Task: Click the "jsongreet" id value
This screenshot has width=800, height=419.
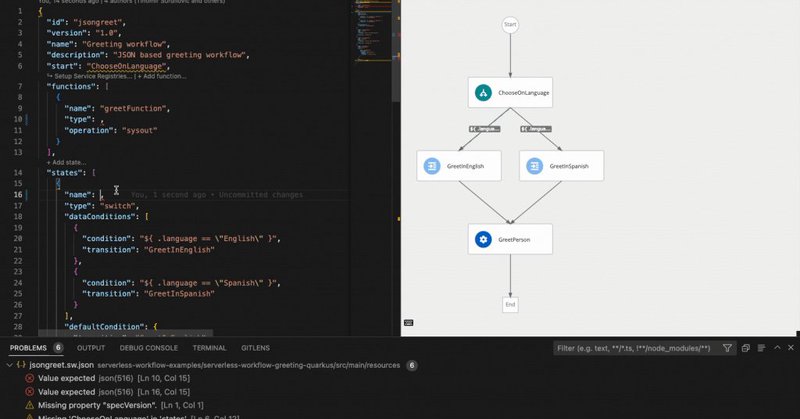Action: (x=97, y=22)
